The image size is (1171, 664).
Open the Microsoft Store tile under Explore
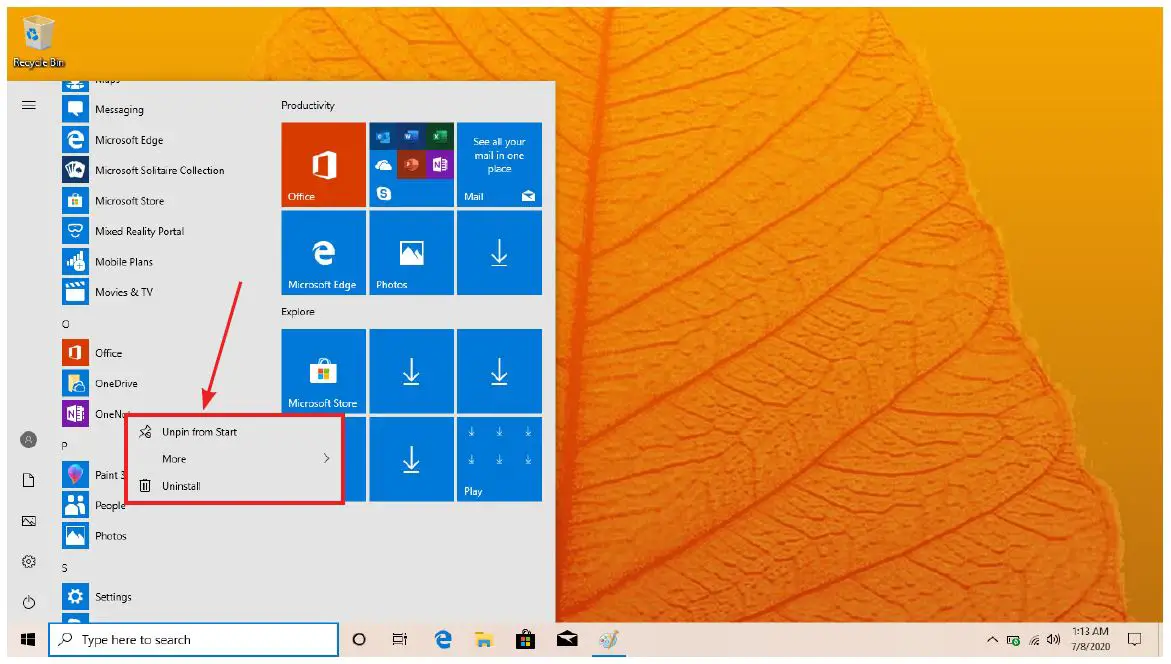(x=323, y=371)
